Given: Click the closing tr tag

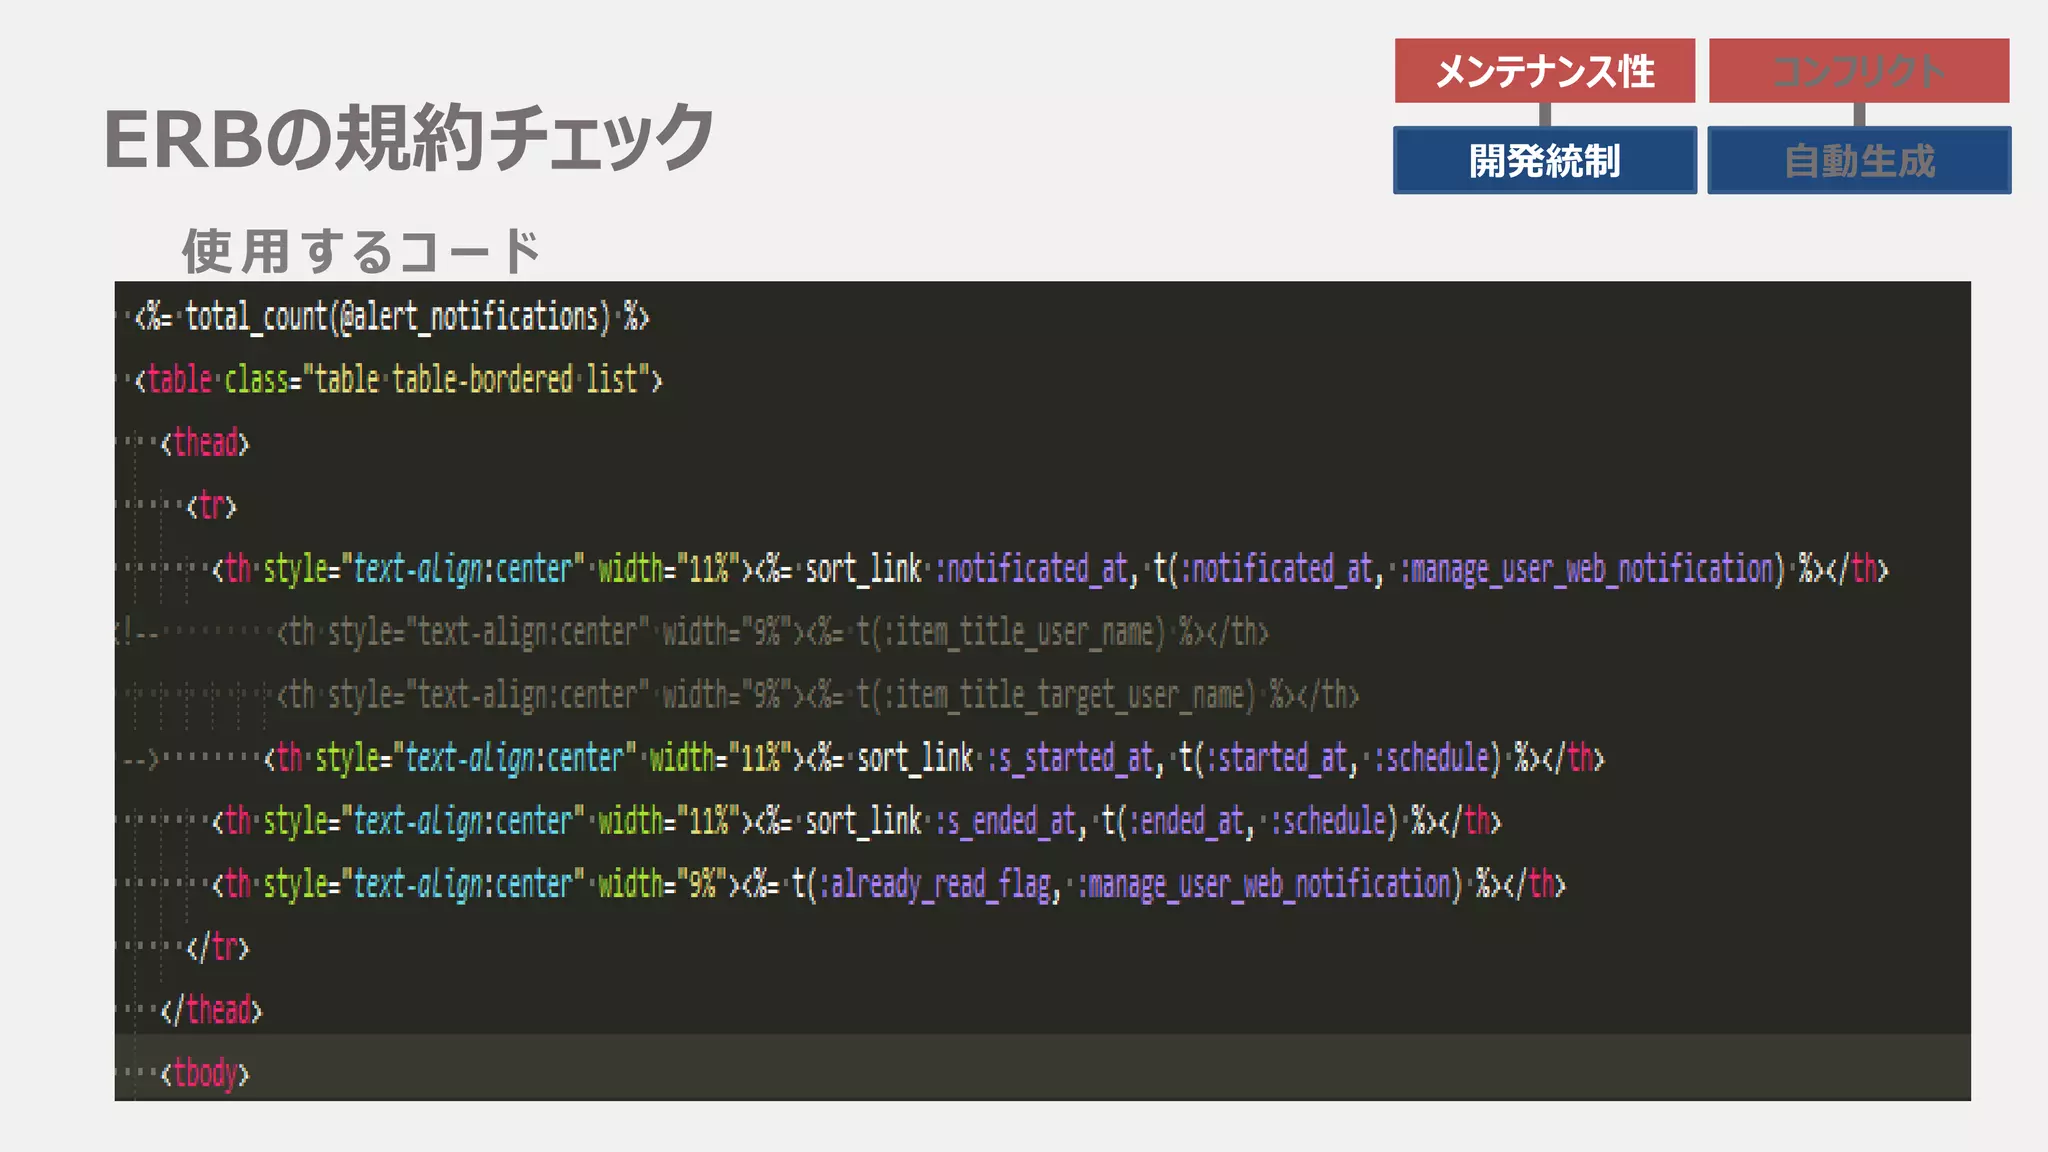Looking at the screenshot, I should pyautogui.click(x=217, y=947).
